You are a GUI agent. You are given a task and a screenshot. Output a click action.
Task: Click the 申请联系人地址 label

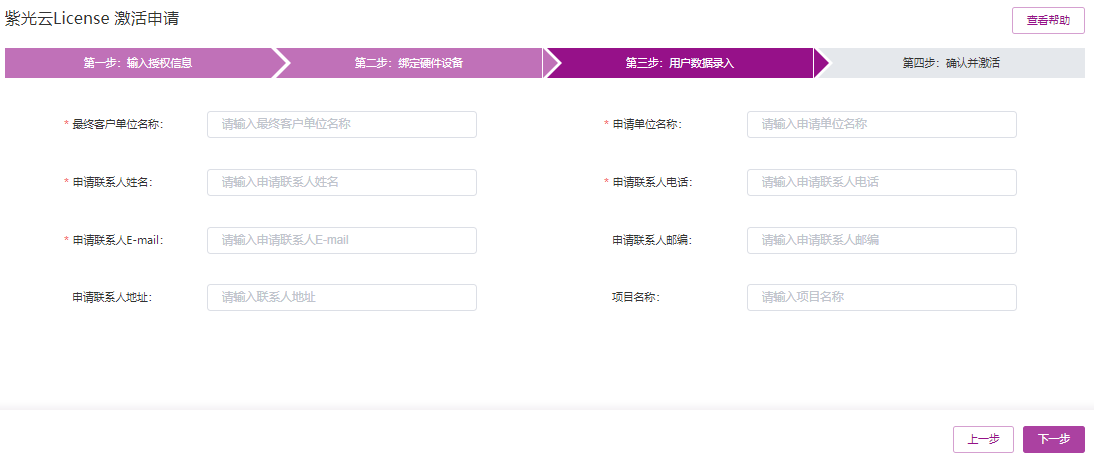[x=112, y=298]
